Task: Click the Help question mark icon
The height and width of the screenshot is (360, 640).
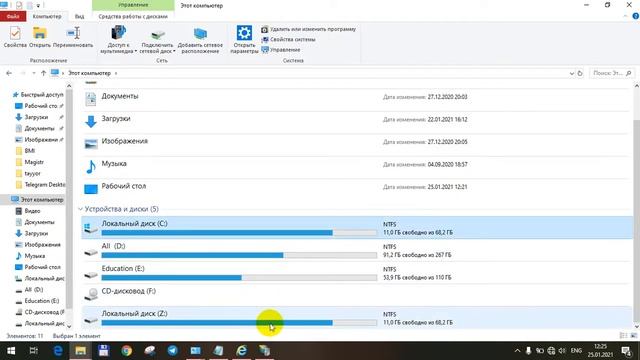Action: point(635,16)
